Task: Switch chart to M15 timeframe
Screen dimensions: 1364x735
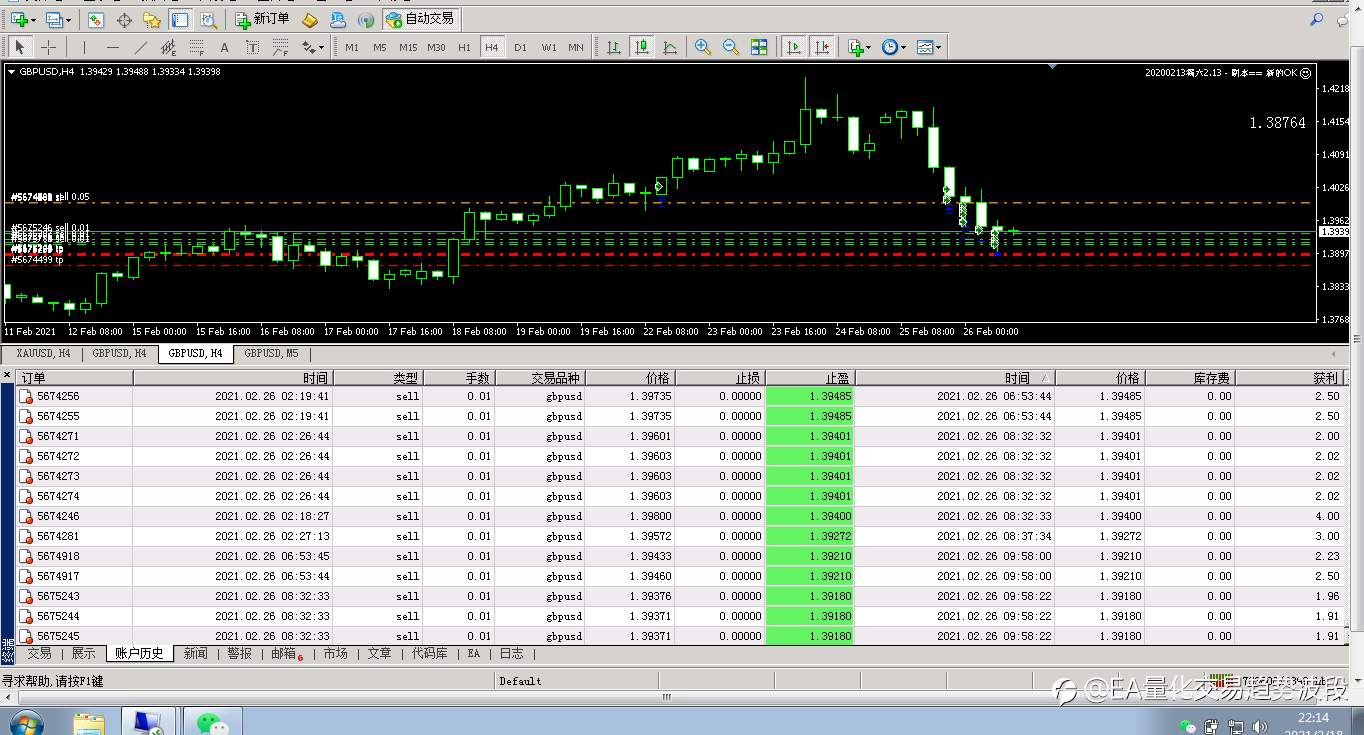Action: [408, 47]
